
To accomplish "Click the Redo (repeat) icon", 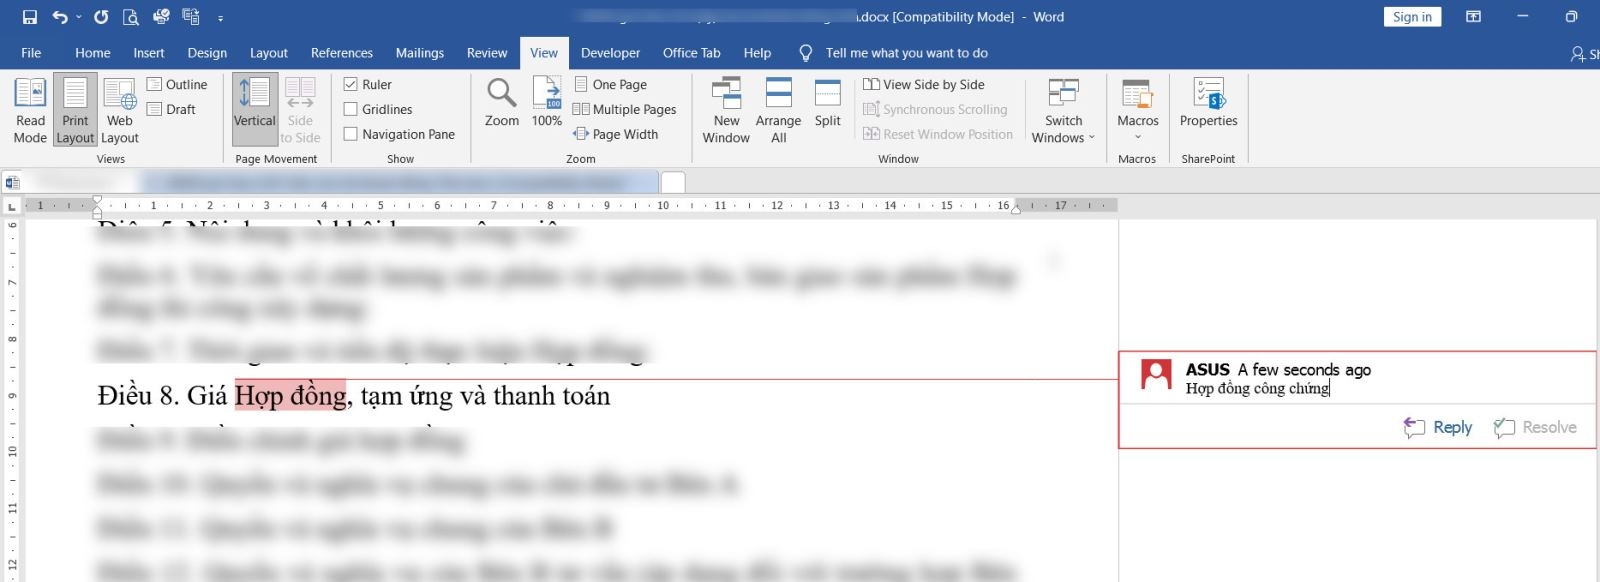I will click(101, 17).
